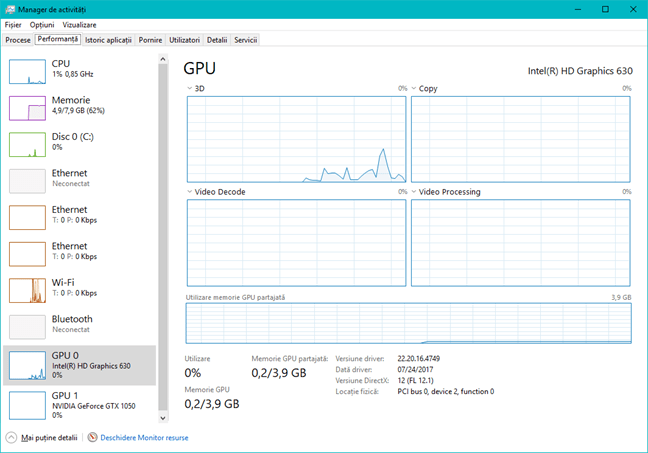This screenshot has width=648, height=453.
Task: Switch to the Utilizatori tab
Action: tap(184, 40)
